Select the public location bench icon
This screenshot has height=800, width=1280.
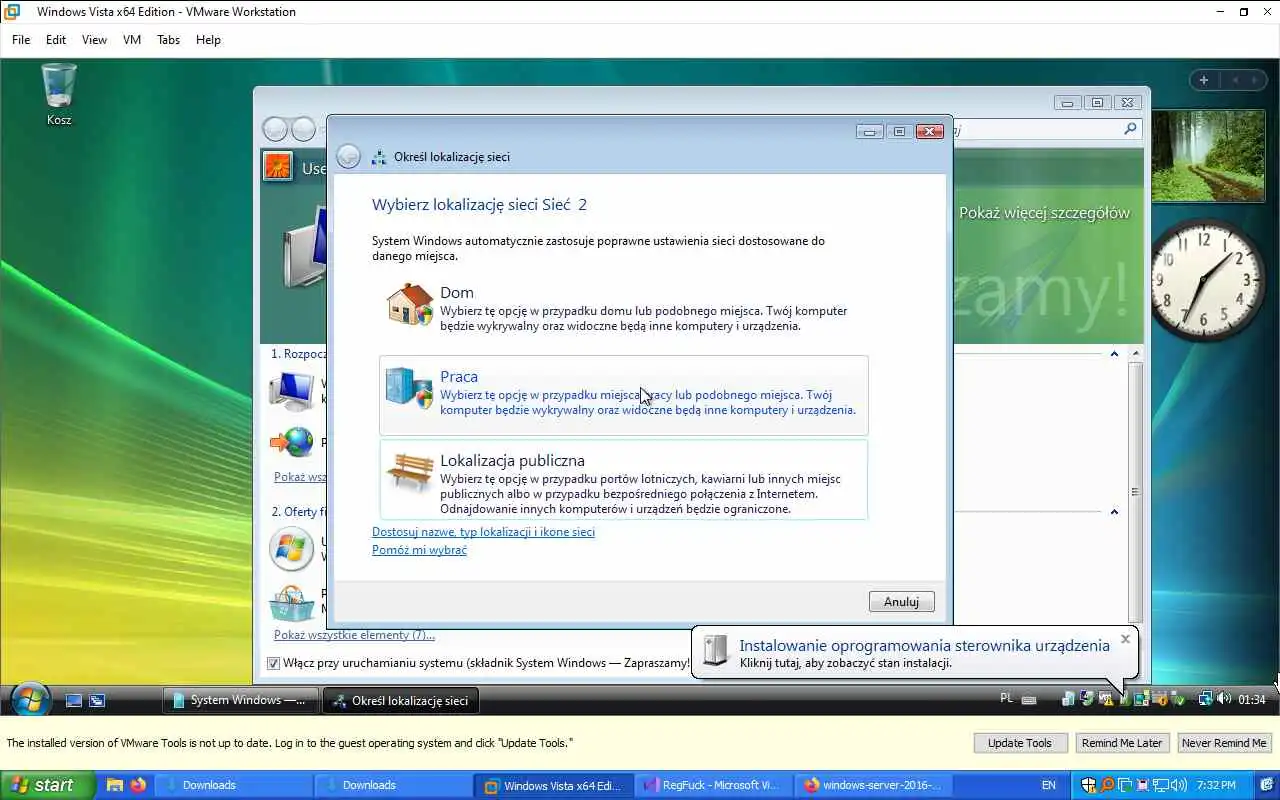[x=410, y=472]
